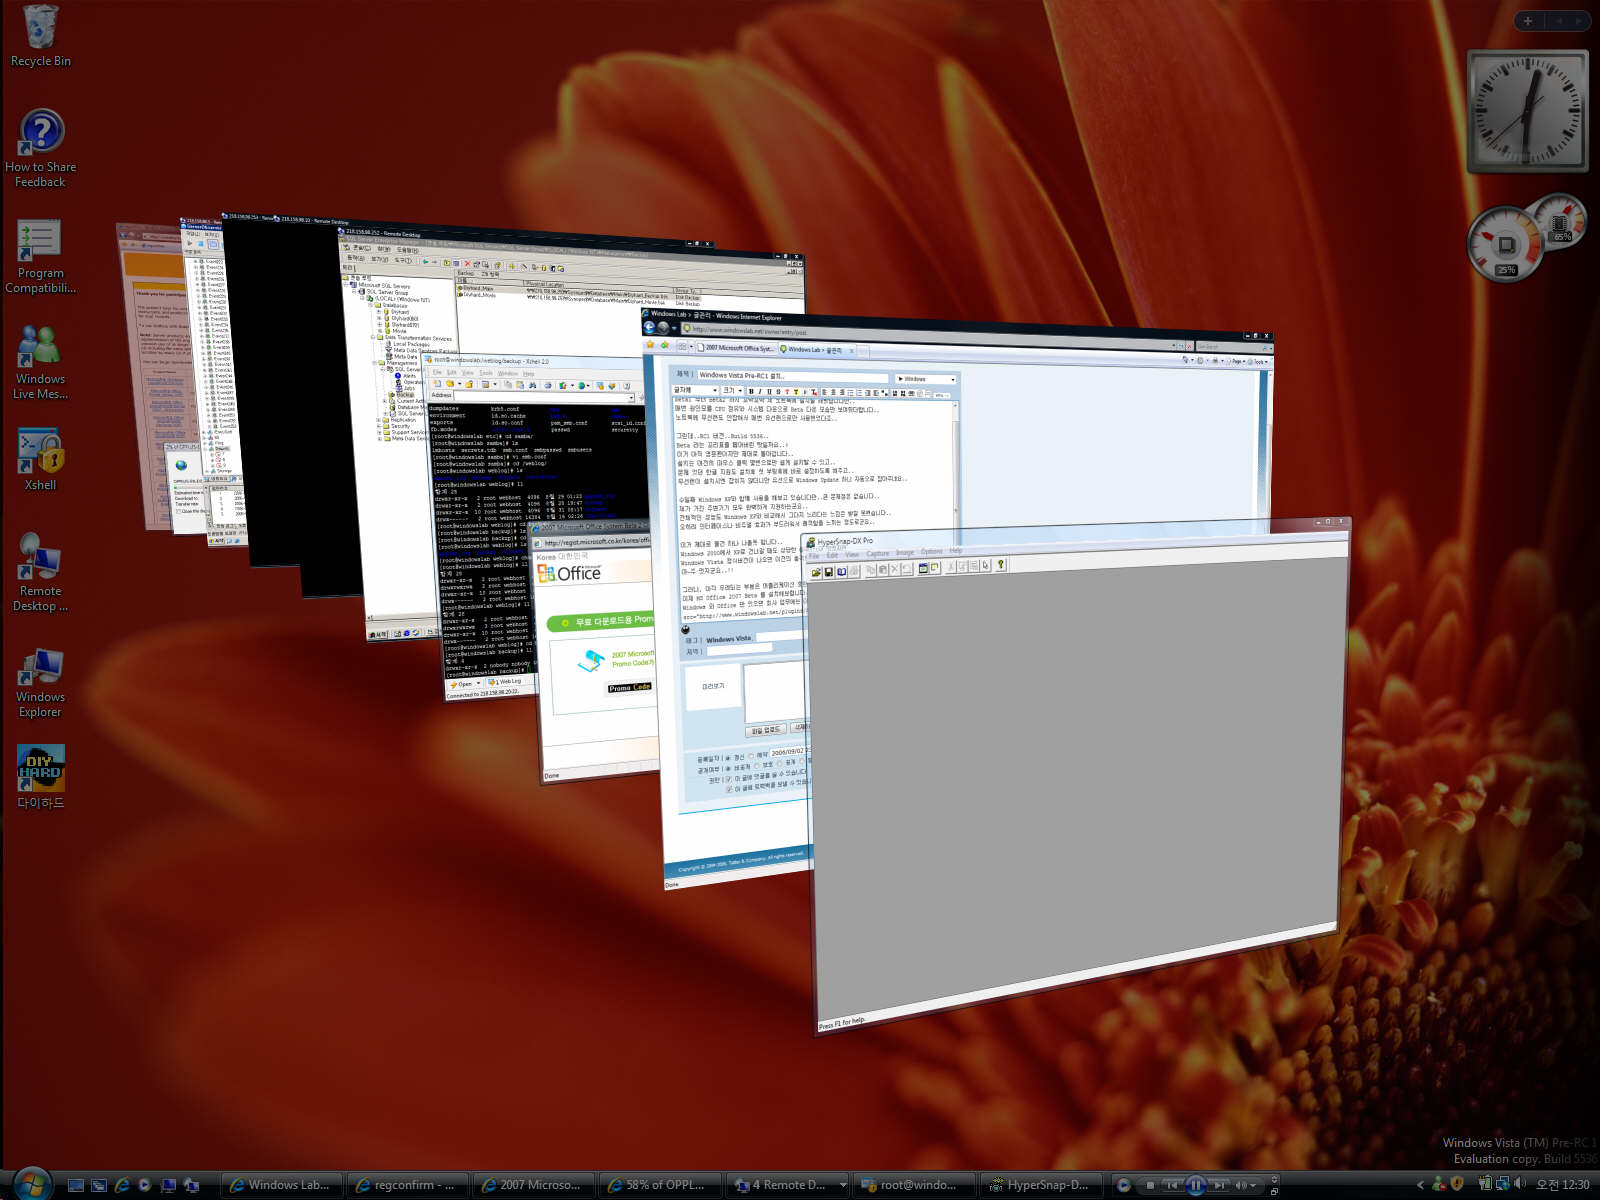
Task: Switch to HyperSnap-DX taskbar button
Action: [1040, 1185]
